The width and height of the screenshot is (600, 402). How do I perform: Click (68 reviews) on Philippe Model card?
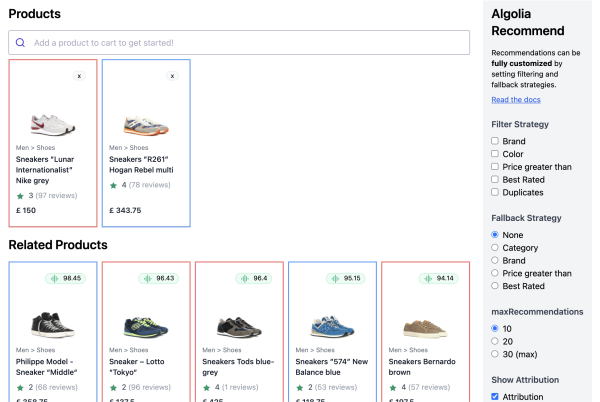[x=56, y=387]
